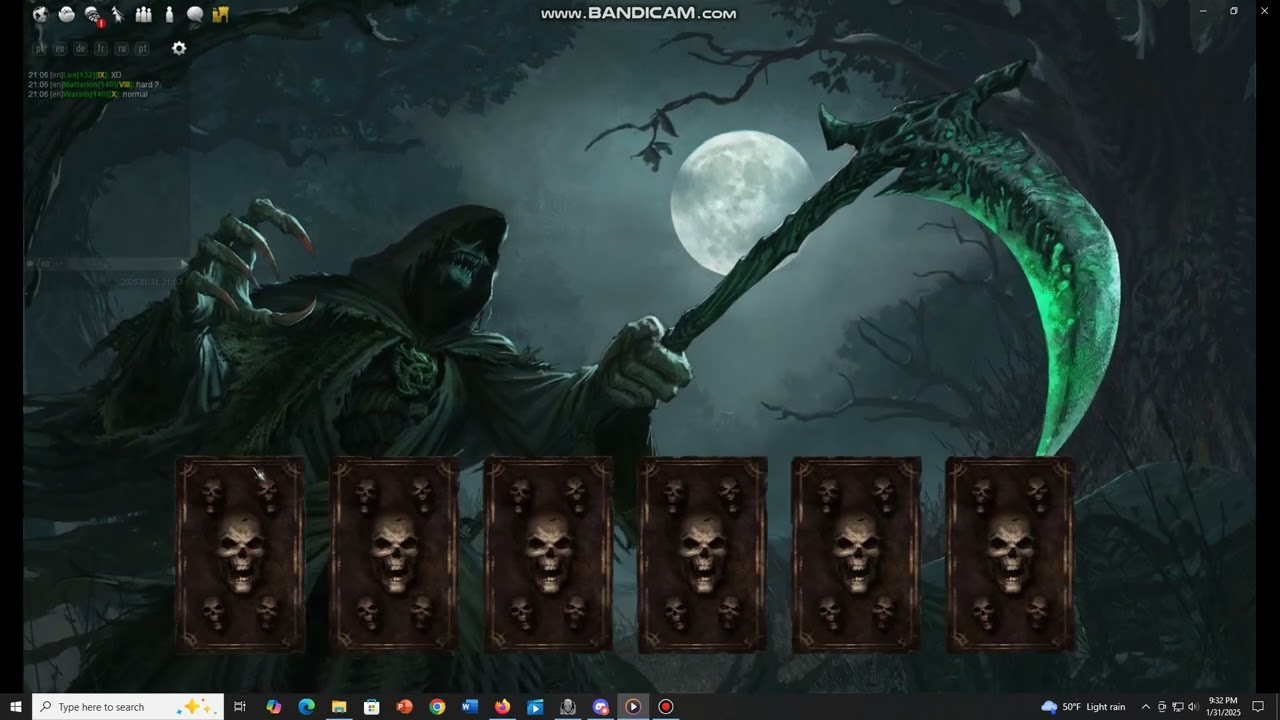Open the pt chat channel tab
Viewport: 1280px width, 720px height.
142,48
